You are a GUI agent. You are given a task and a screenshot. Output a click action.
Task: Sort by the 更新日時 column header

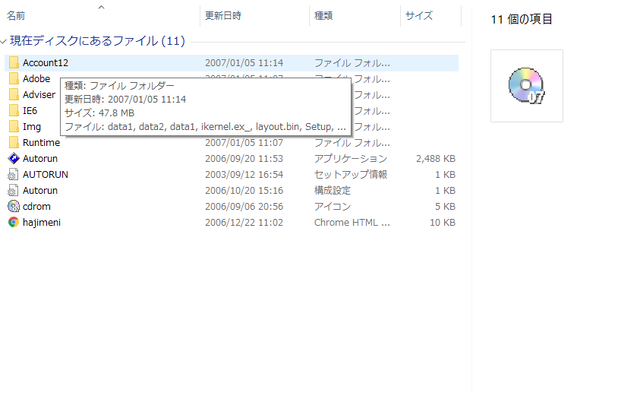coord(223,16)
